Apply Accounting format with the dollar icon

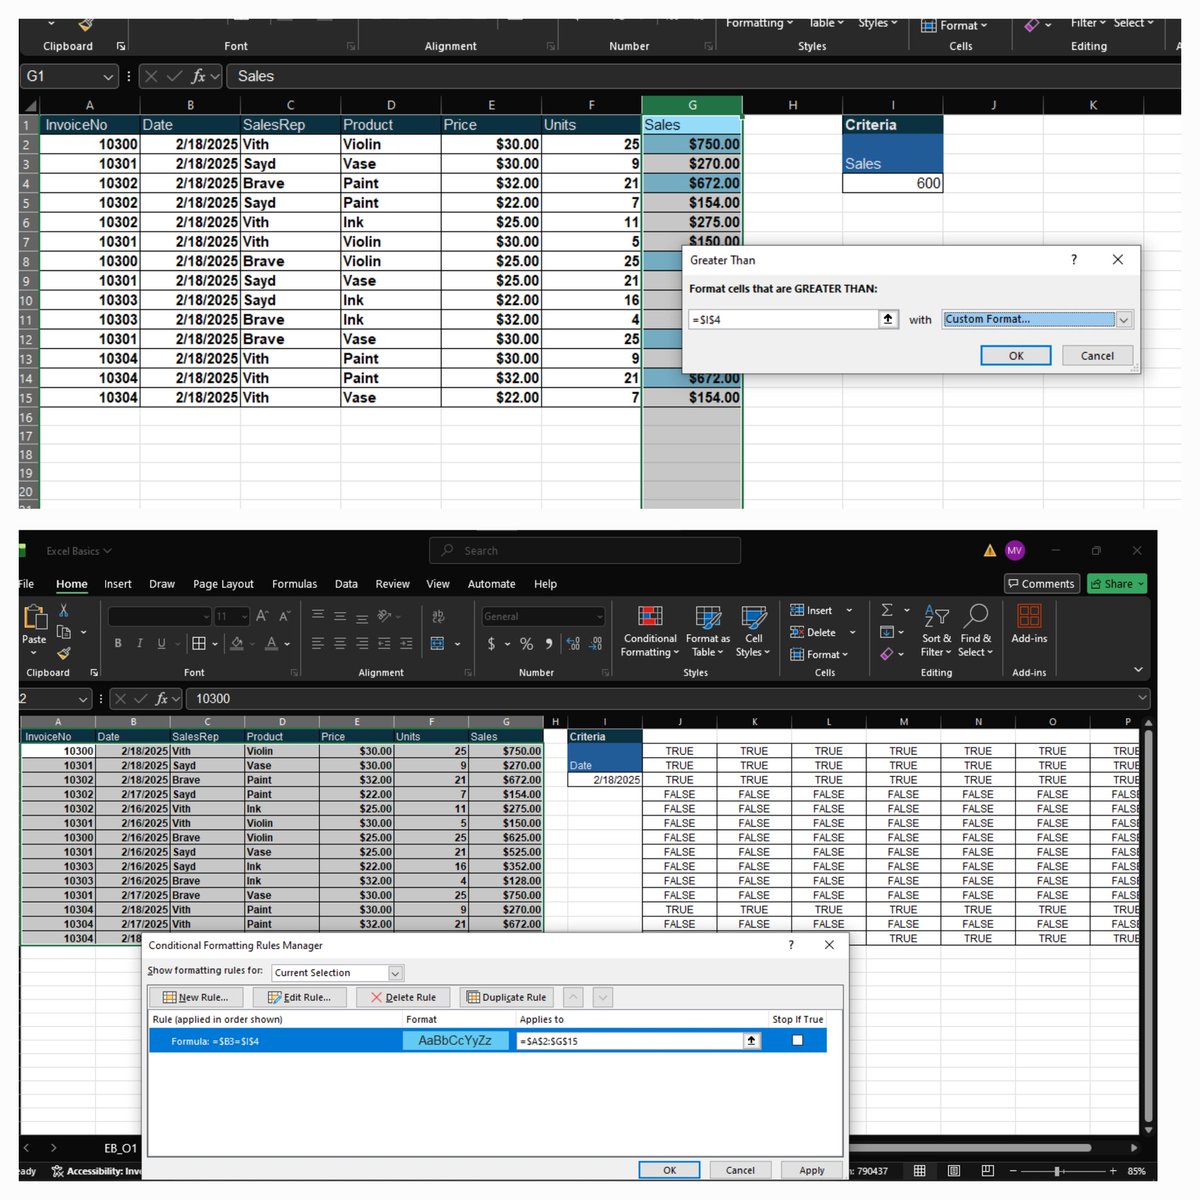(x=491, y=643)
